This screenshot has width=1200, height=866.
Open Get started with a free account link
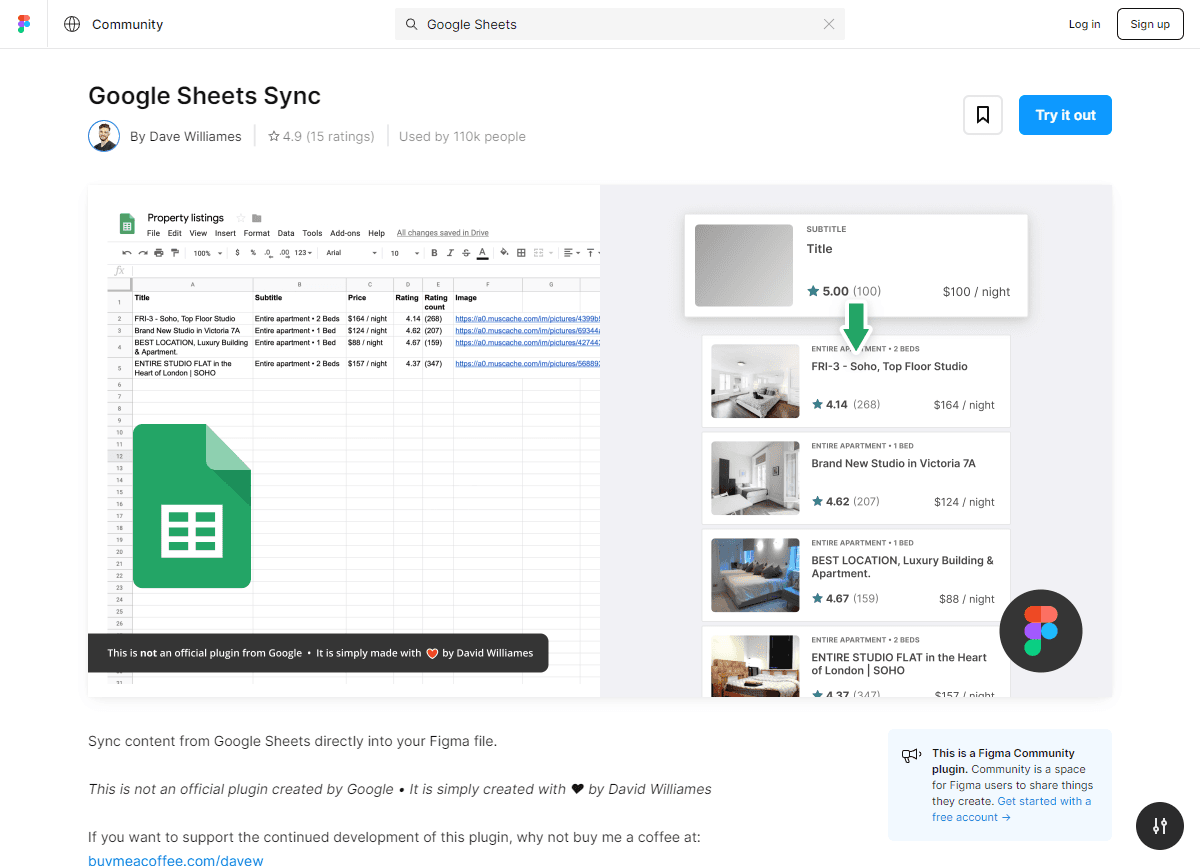pyautogui.click(x=1011, y=809)
